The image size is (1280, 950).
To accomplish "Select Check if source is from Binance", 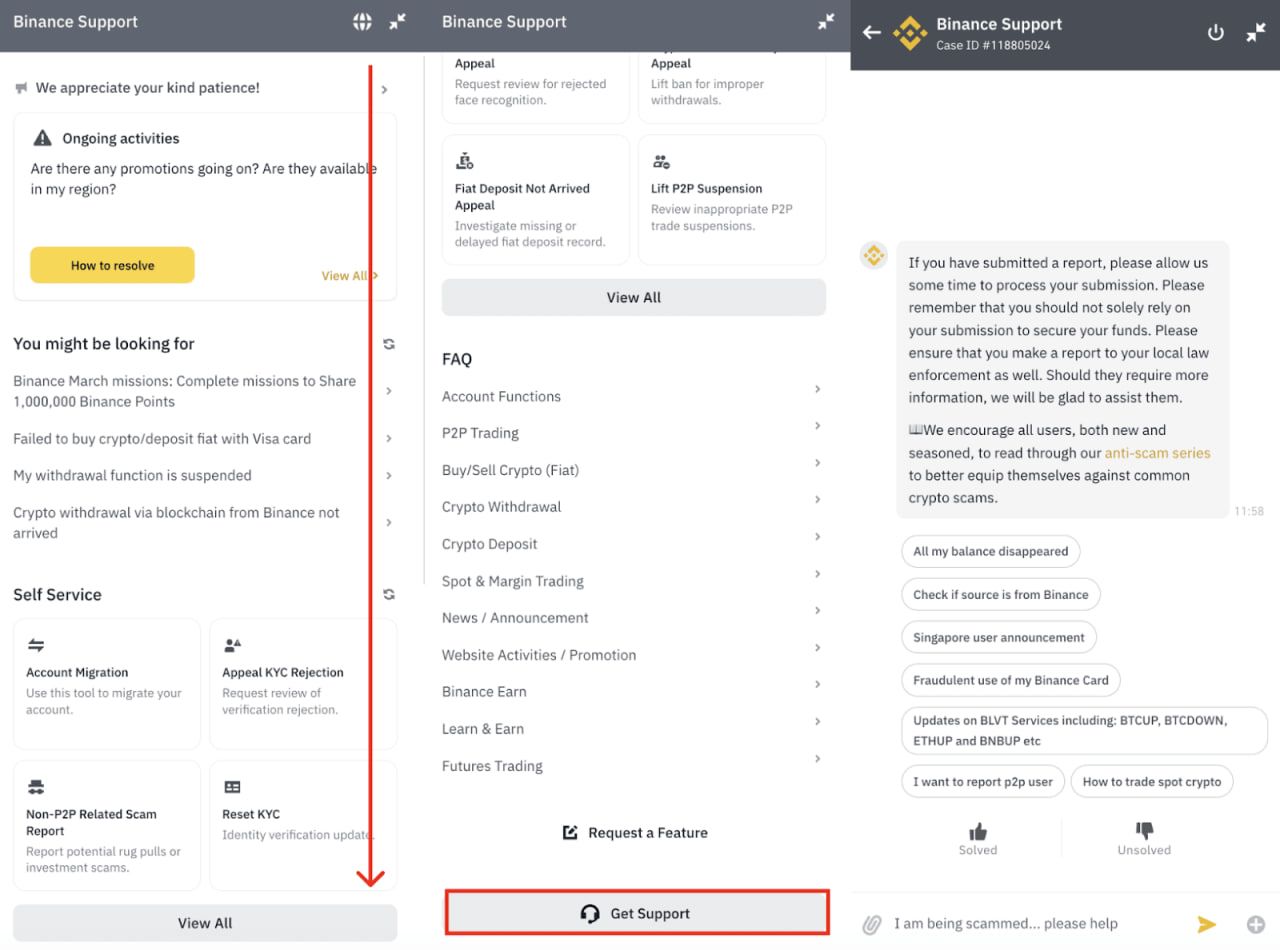I will click(1001, 594).
